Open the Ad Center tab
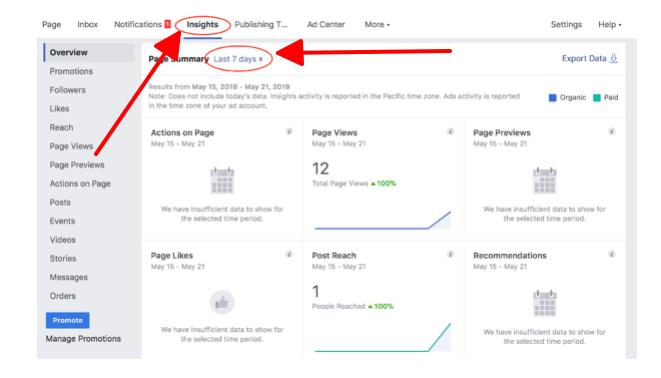Viewport: 661px width, 378px height. pos(325,24)
